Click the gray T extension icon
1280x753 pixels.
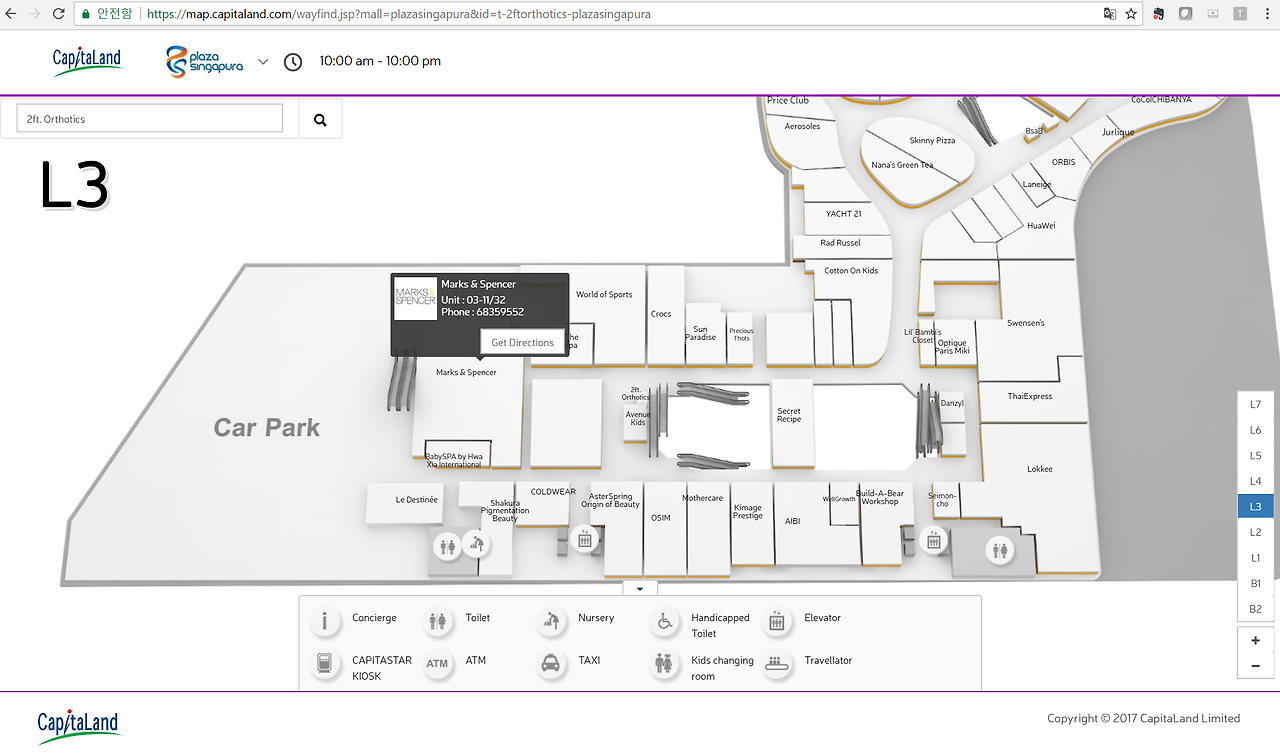coord(1240,14)
